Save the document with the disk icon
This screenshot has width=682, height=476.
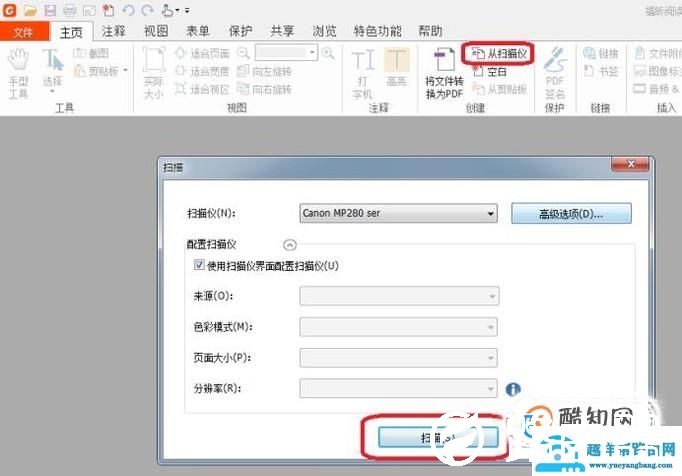(50, 10)
